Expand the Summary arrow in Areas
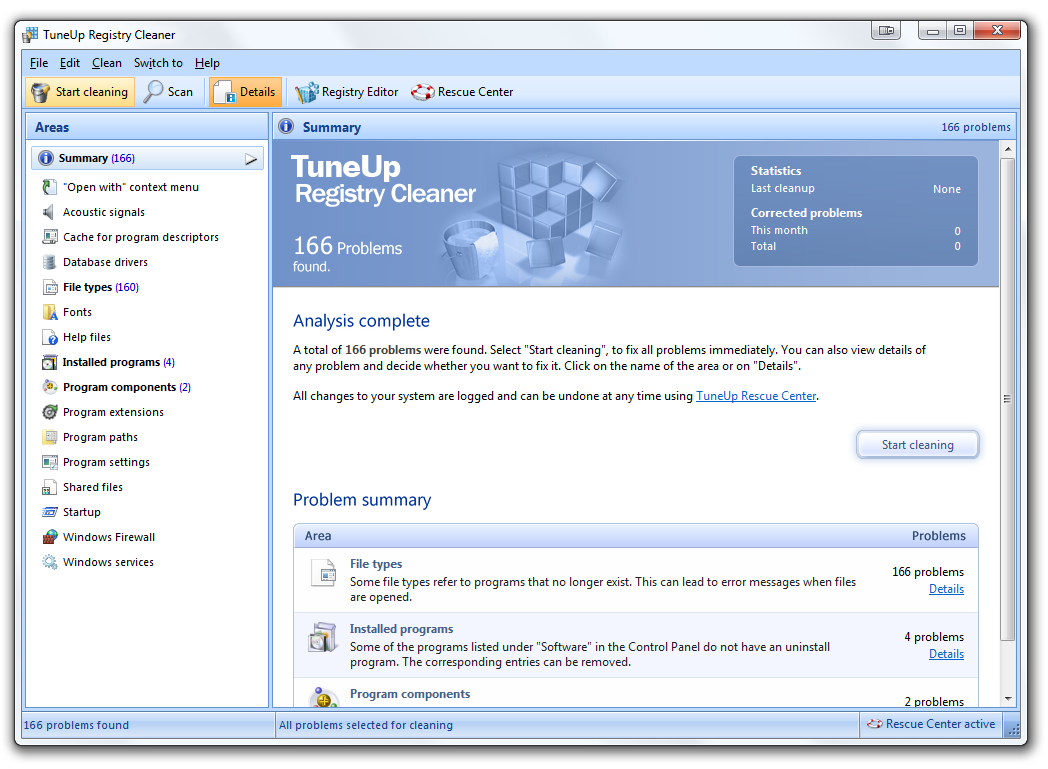 pyautogui.click(x=251, y=159)
